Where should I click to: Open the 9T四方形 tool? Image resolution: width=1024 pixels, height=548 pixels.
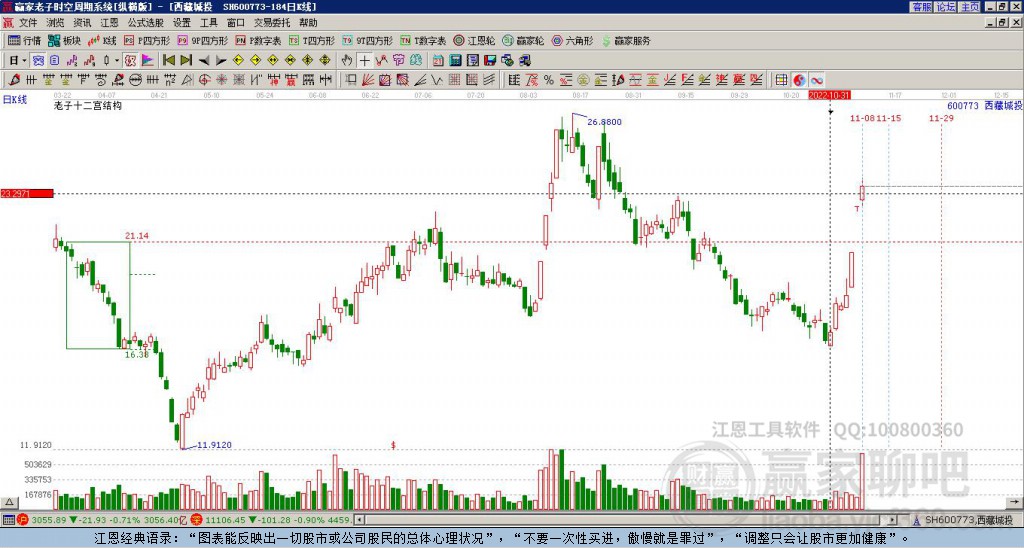368,40
